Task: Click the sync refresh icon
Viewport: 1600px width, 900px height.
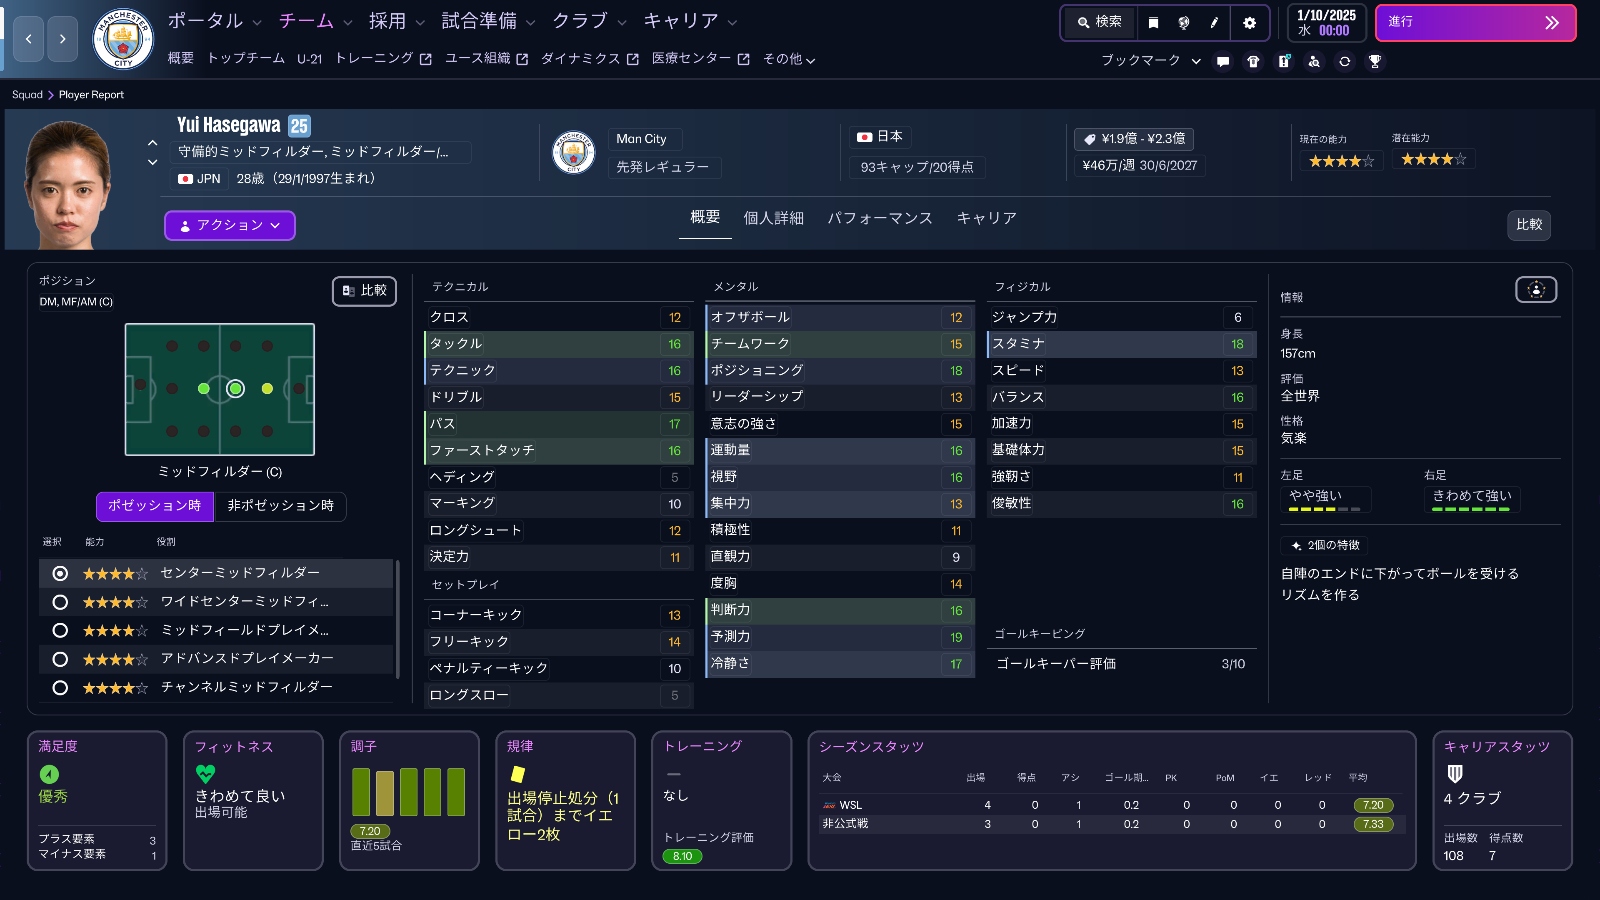Action: 1344,61
